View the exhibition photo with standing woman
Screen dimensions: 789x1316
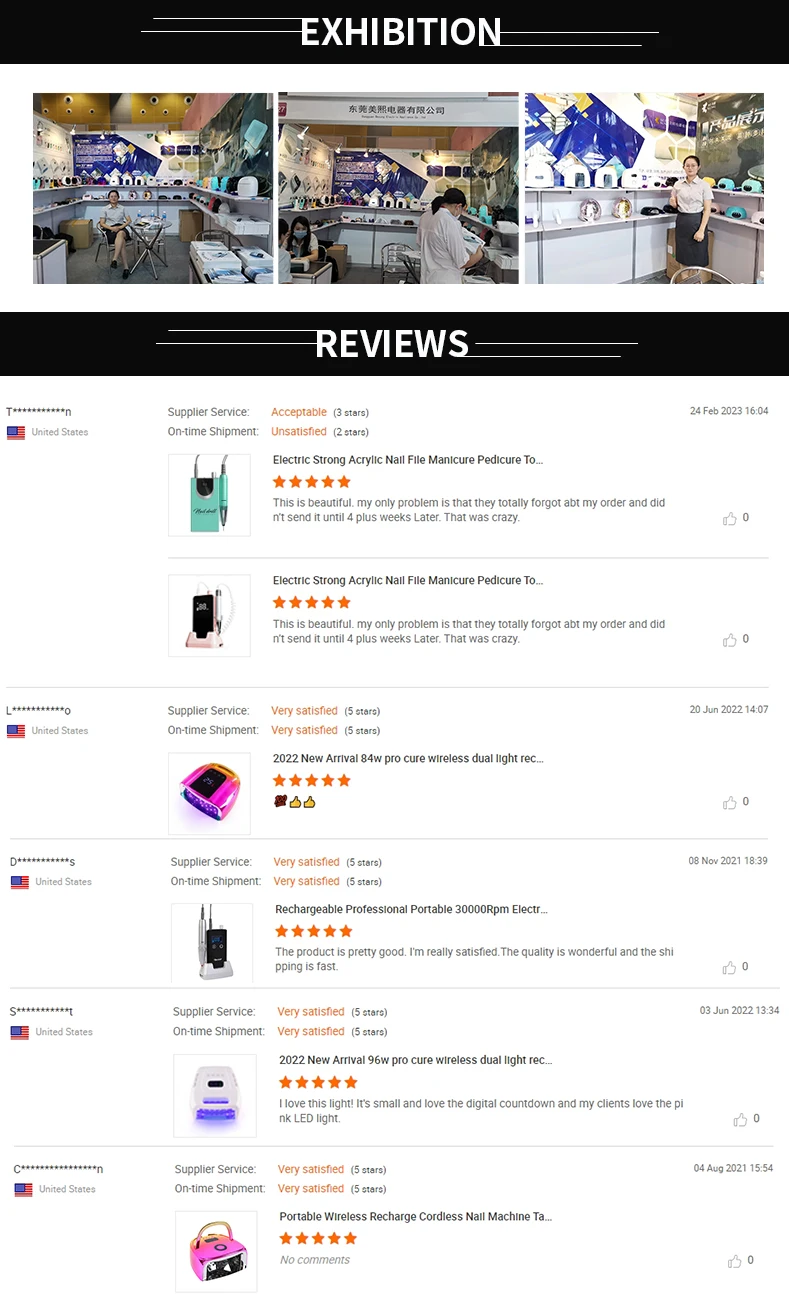tap(644, 188)
